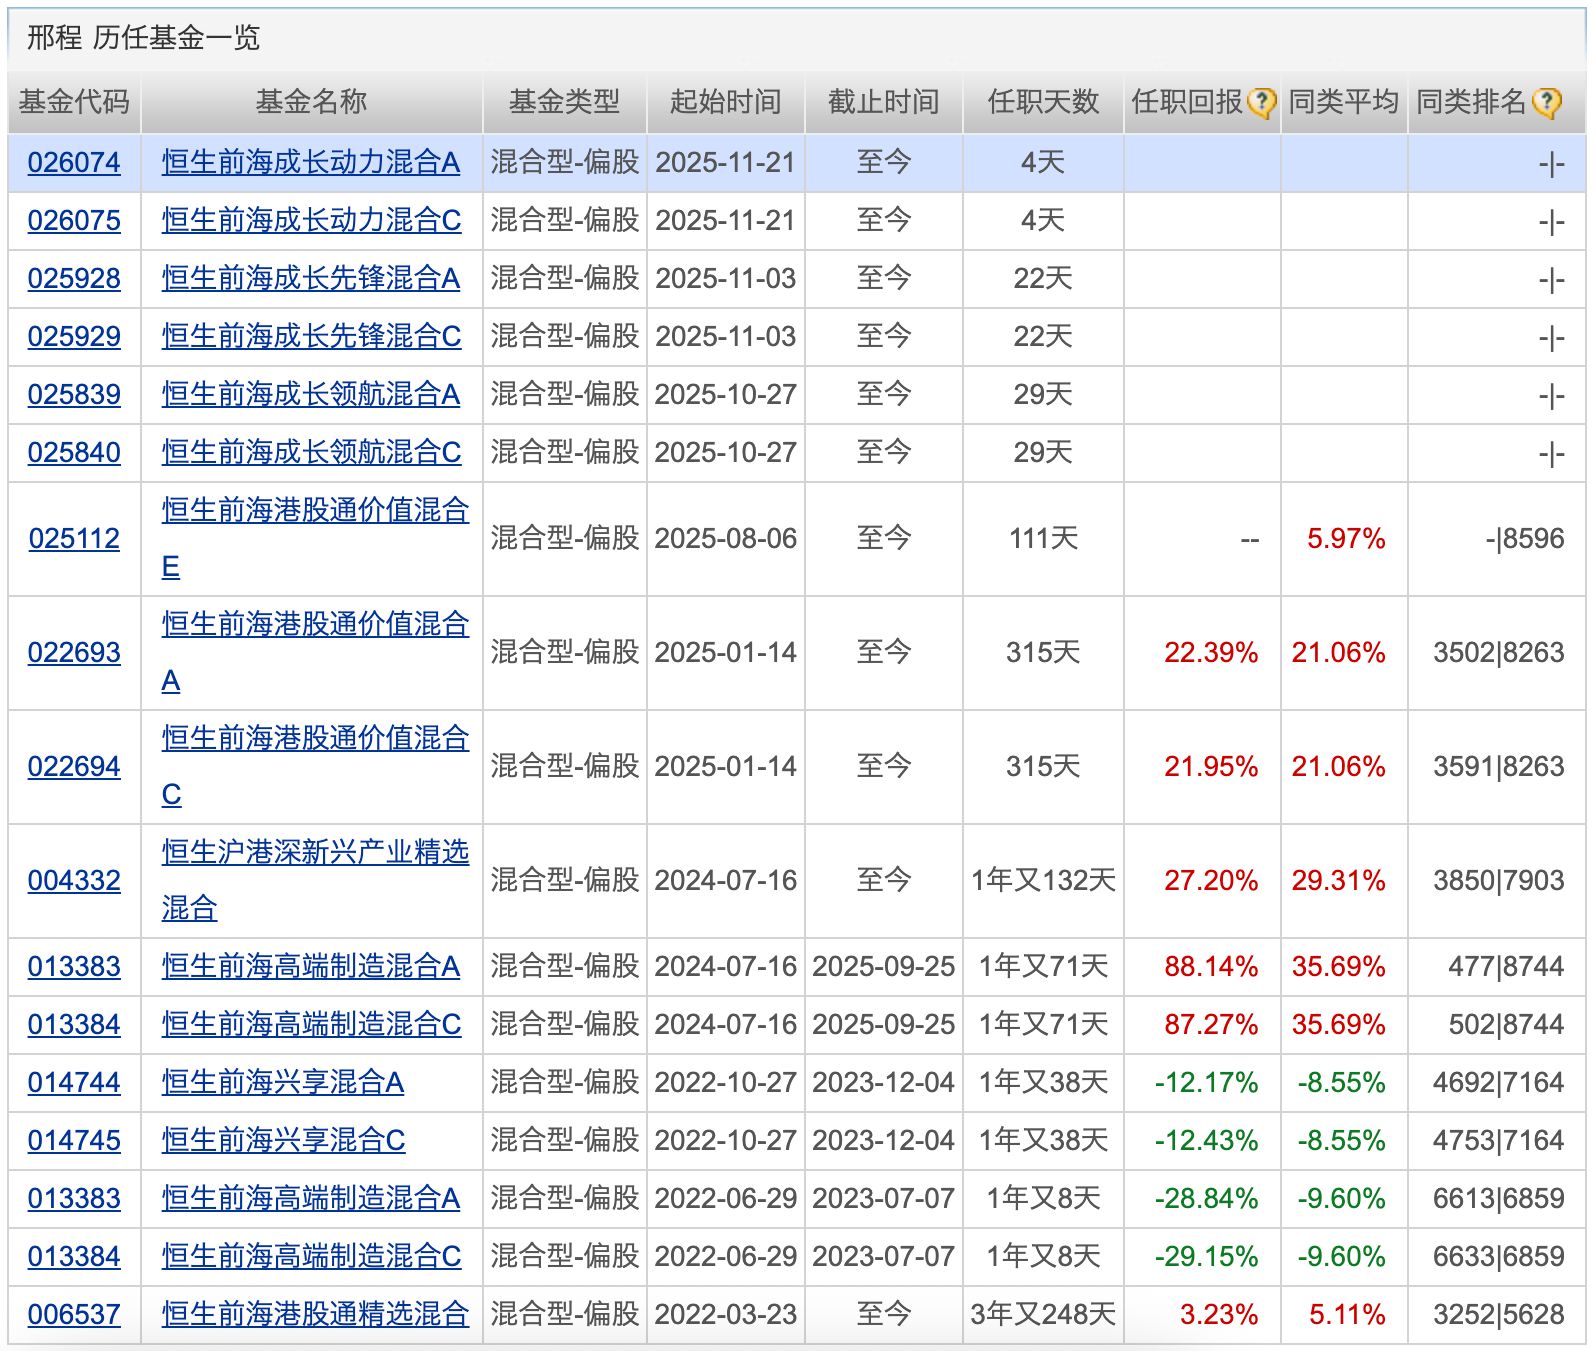This screenshot has height=1352, width=1596.
Task: Click fund code 006537
Action: [x=74, y=1315]
